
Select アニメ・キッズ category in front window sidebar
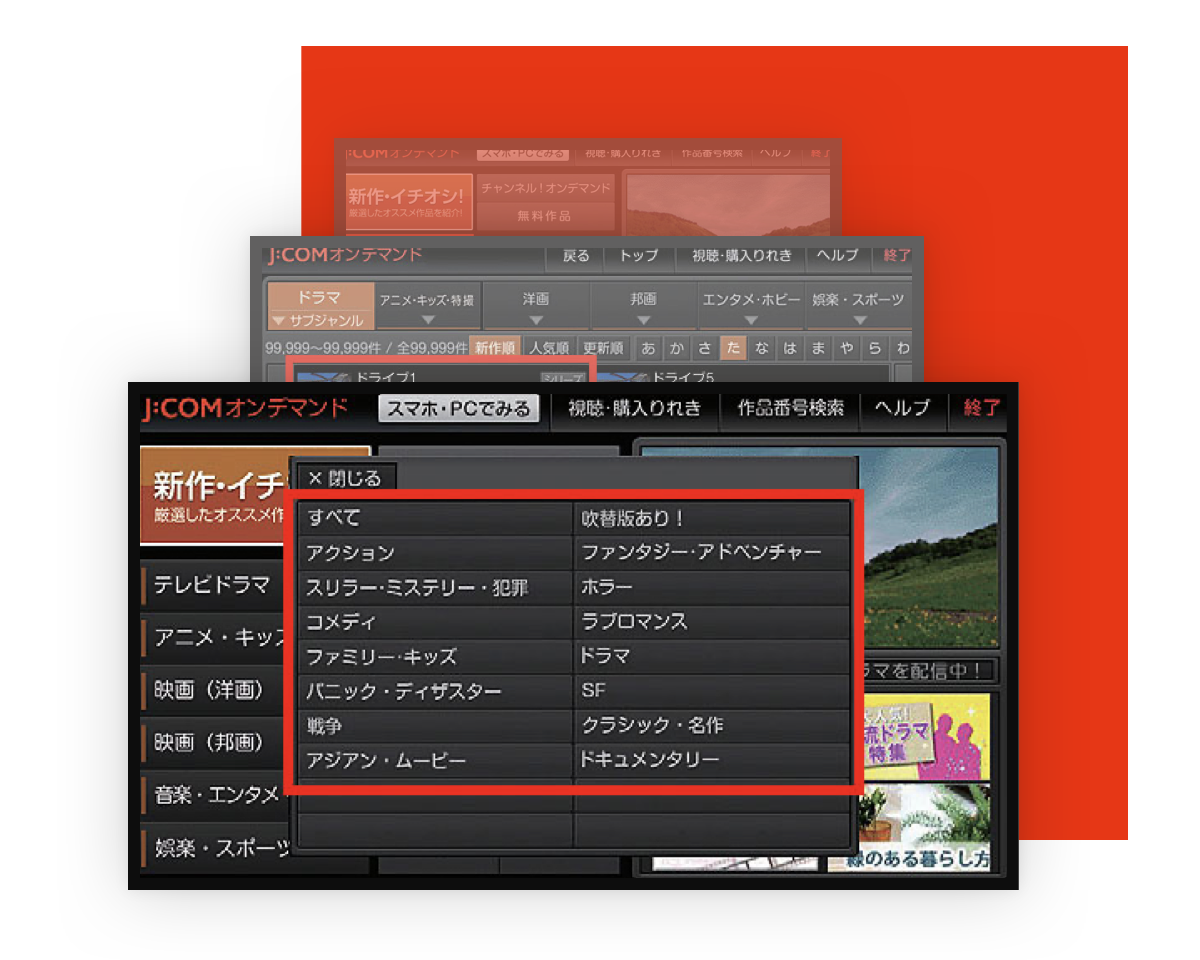pyautogui.click(x=215, y=637)
